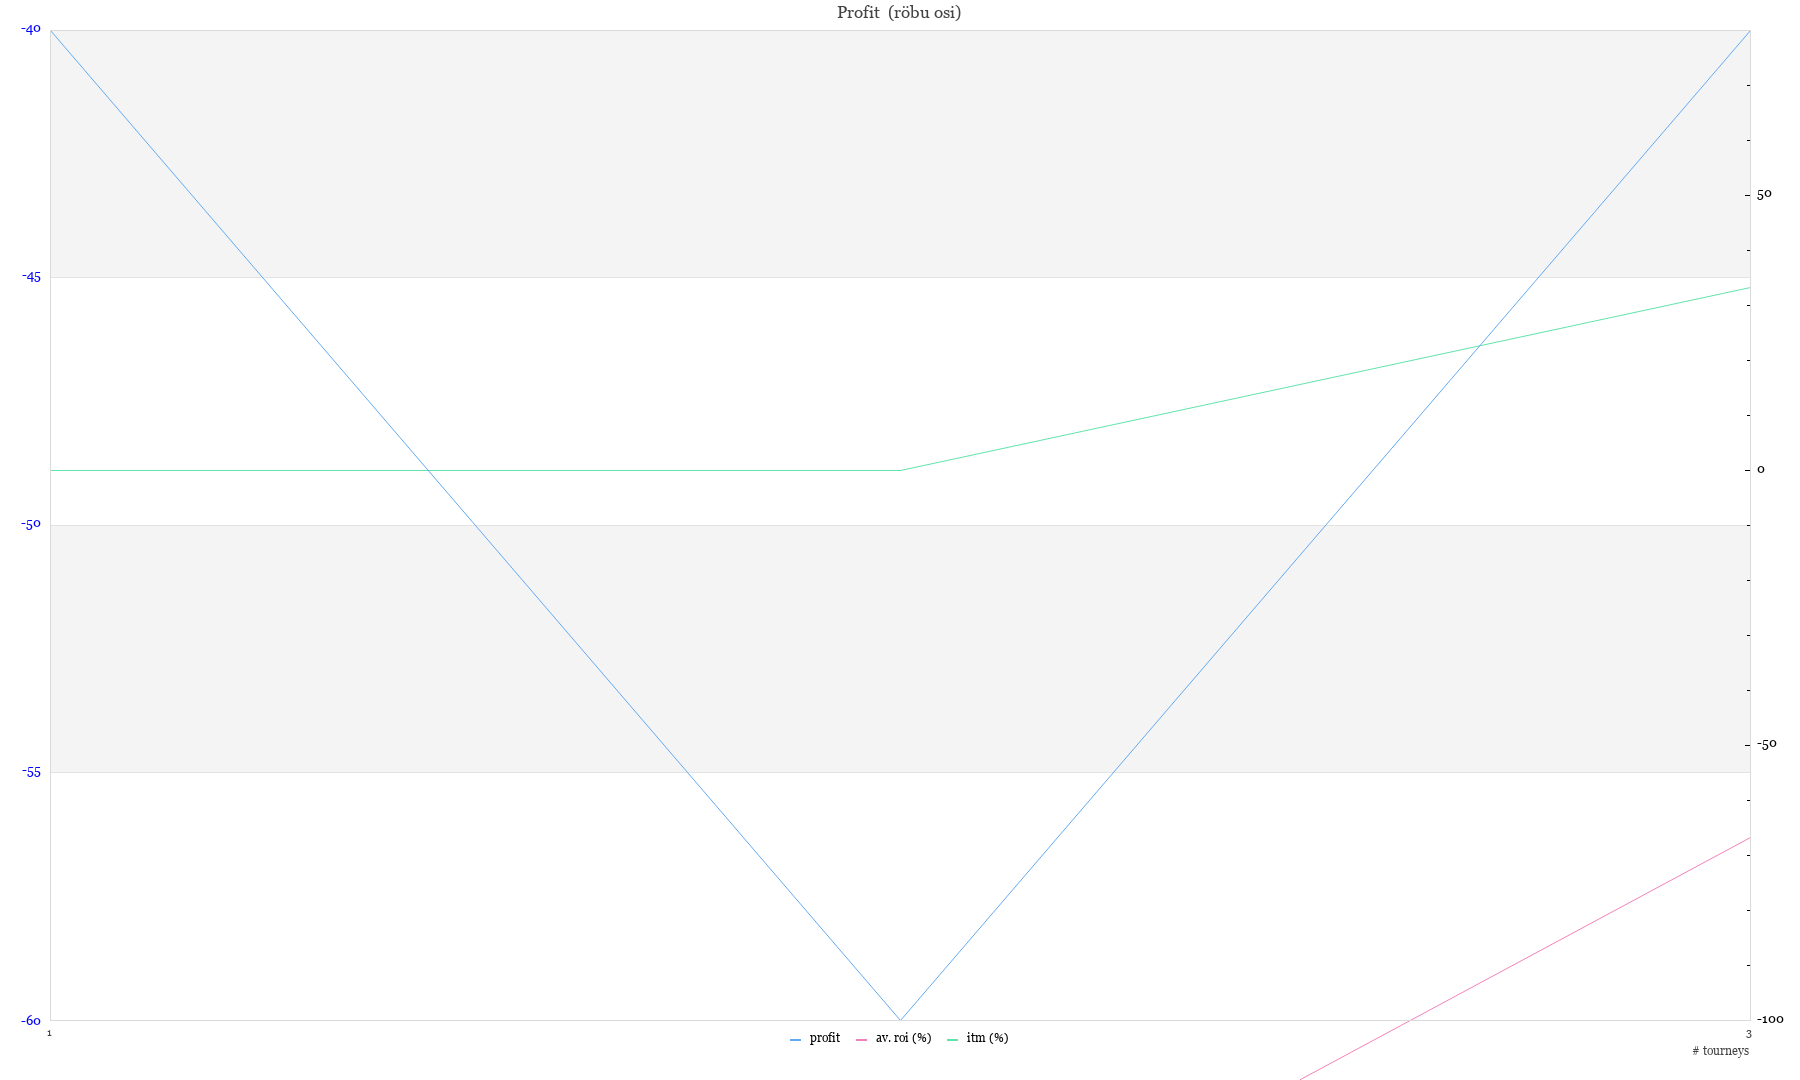Click the 0 label on right axis
The width and height of the screenshot is (1800, 1080).
[x=1761, y=470]
